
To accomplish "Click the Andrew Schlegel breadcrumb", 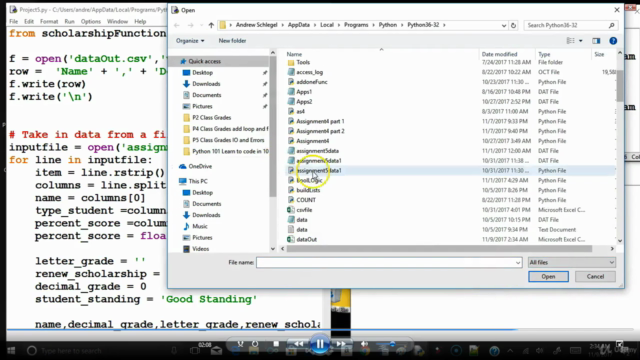I will click(x=256, y=25).
